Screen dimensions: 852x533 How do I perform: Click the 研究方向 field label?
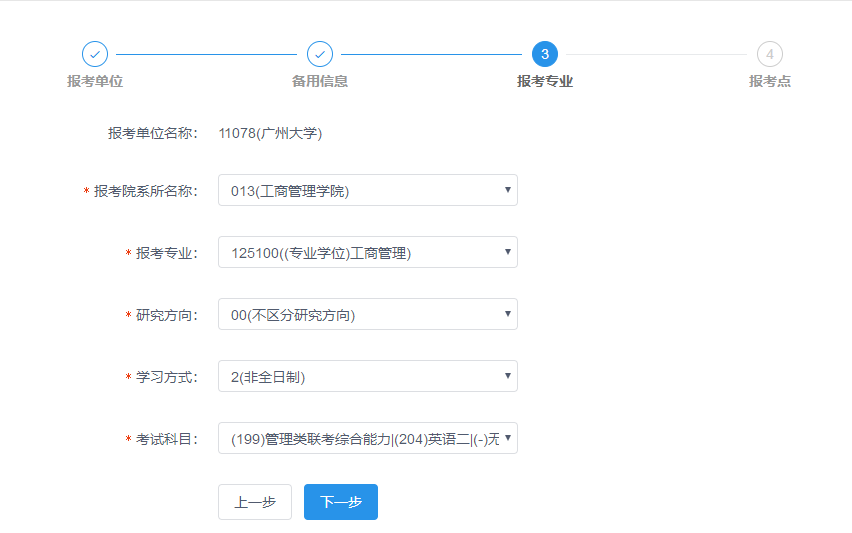click(x=167, y=315)
